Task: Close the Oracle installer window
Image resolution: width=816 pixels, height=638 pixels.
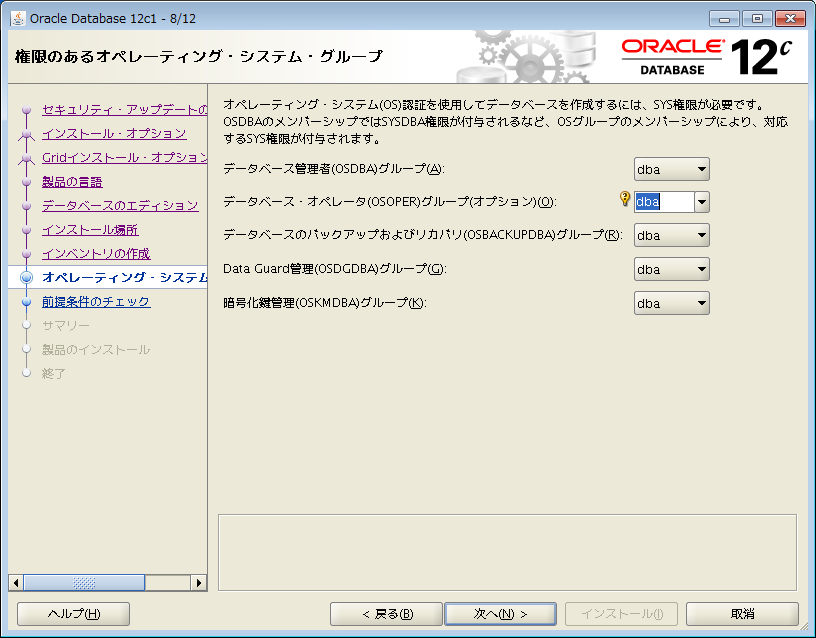Action: click(790, 19)
